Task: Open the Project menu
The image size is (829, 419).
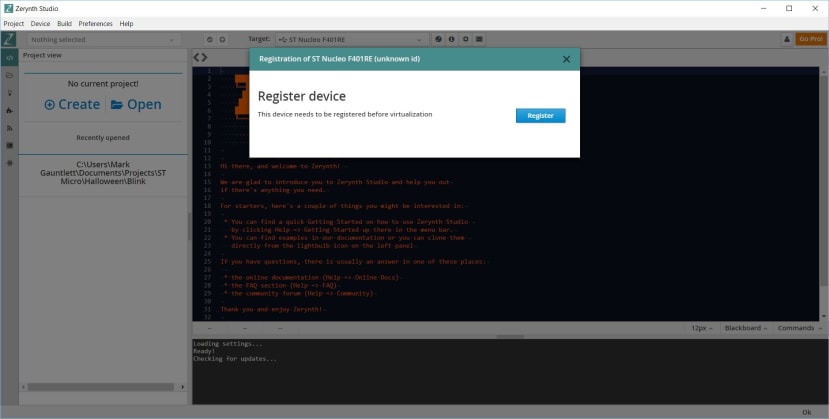Action: click(x=14, y=24)
